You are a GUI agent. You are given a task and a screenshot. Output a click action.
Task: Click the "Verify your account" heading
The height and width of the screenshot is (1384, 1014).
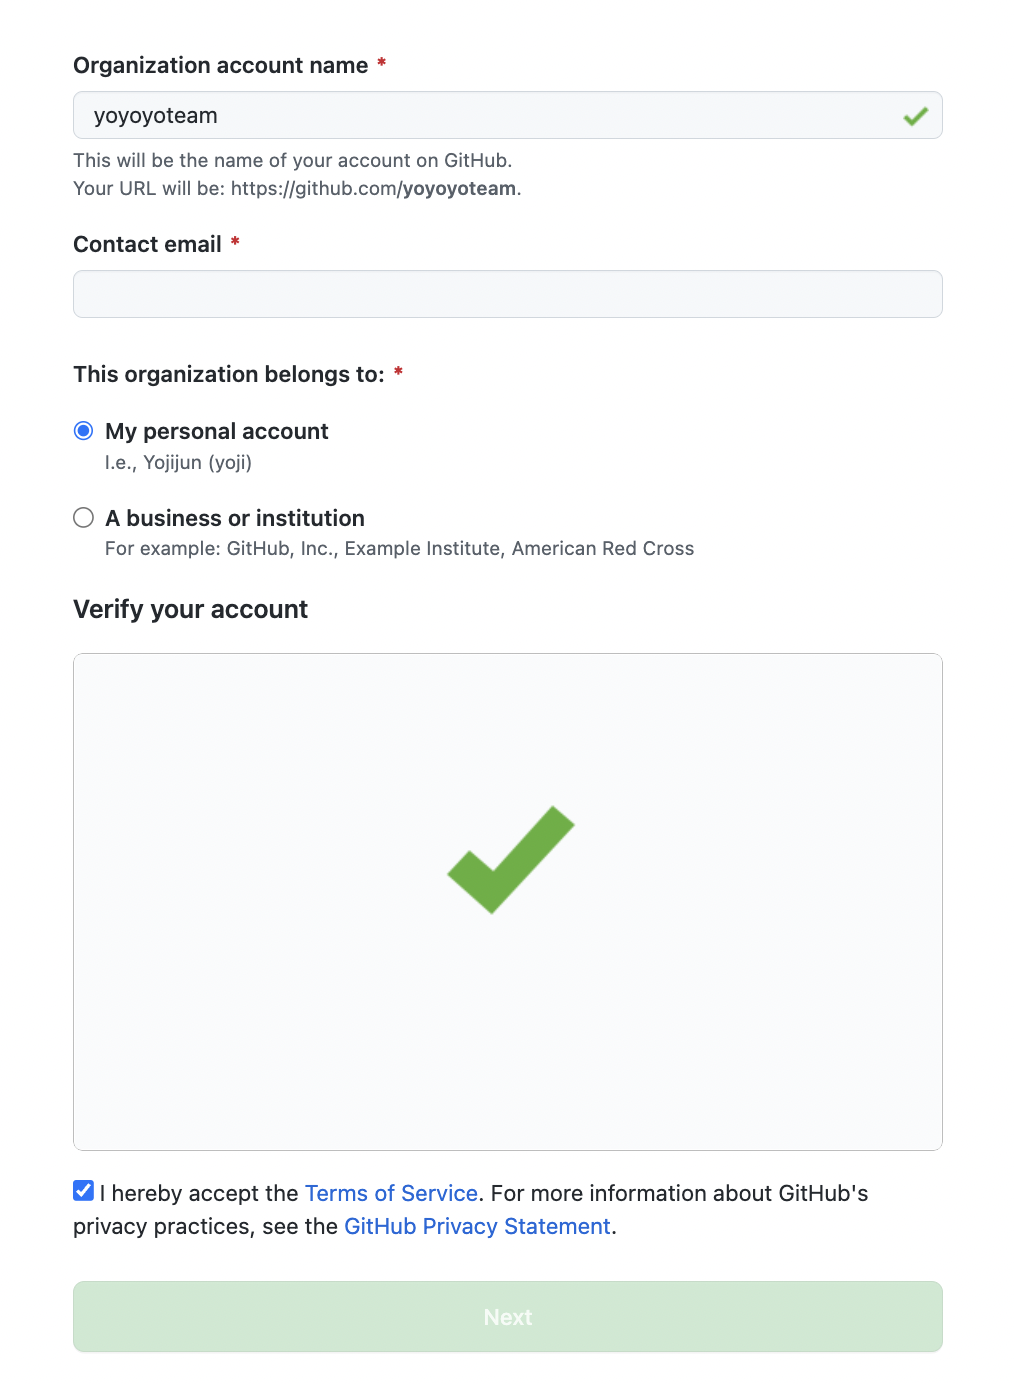click(190, 609)
